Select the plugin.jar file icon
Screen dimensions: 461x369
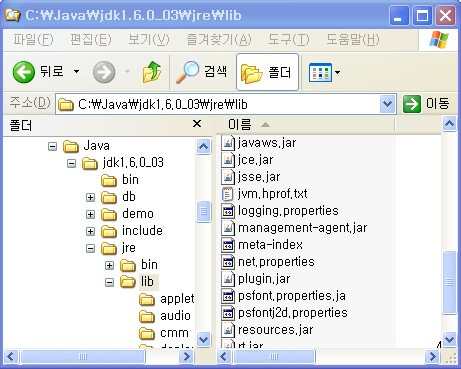point(228,279)
